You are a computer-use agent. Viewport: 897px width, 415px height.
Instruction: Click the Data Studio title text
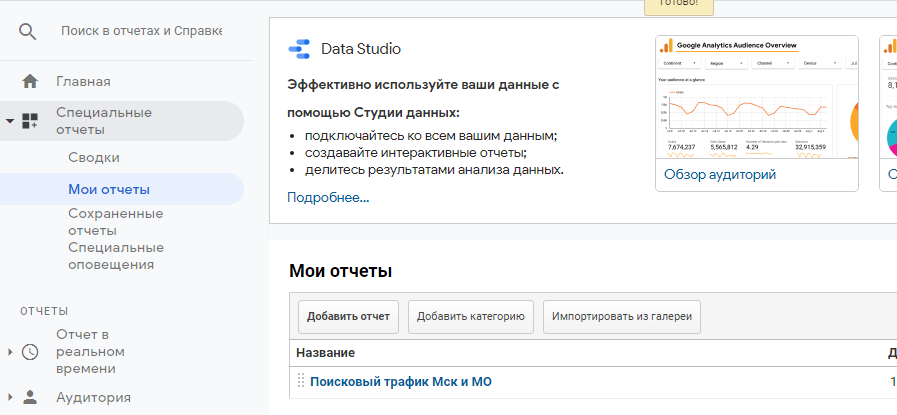click(361, 49)
